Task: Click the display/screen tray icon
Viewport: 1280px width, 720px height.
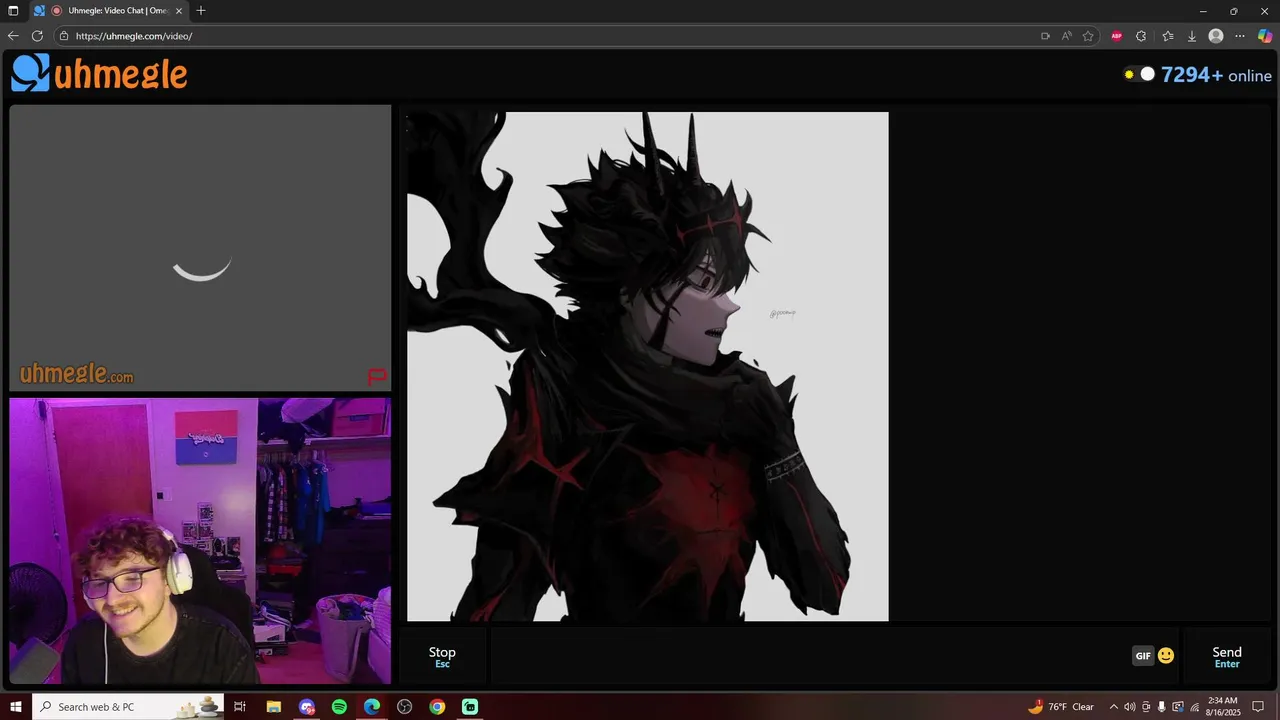Action: [x=1177, y=707]
